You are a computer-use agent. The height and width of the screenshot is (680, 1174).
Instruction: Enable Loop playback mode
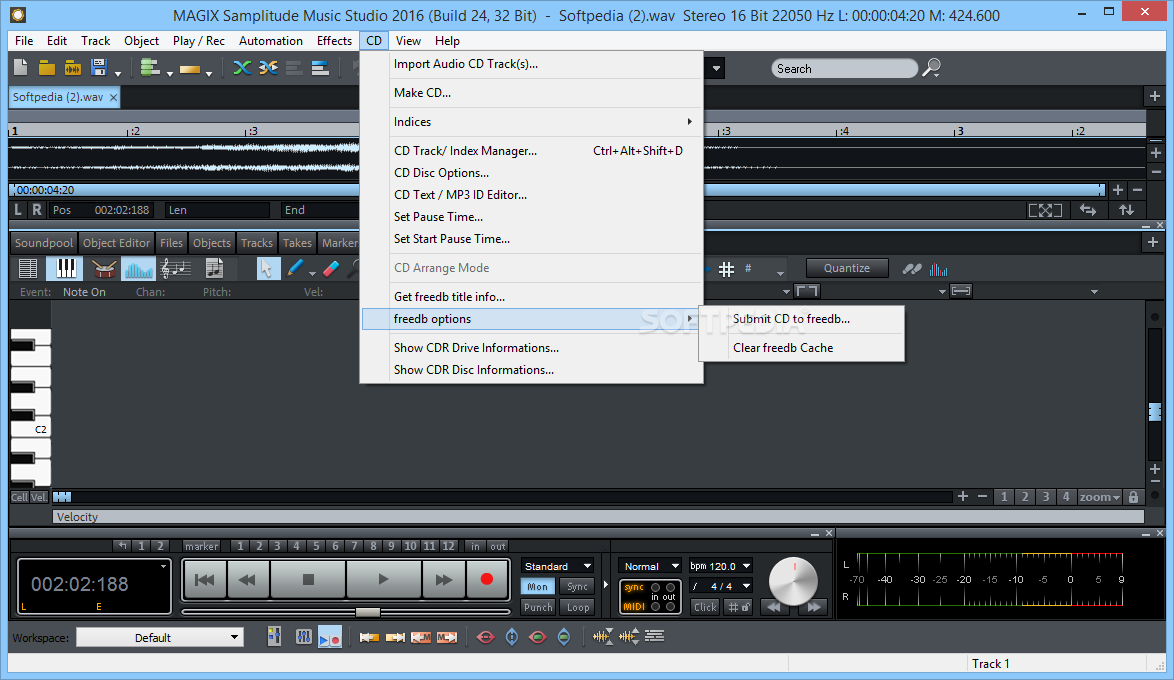[x=577, y=607]
